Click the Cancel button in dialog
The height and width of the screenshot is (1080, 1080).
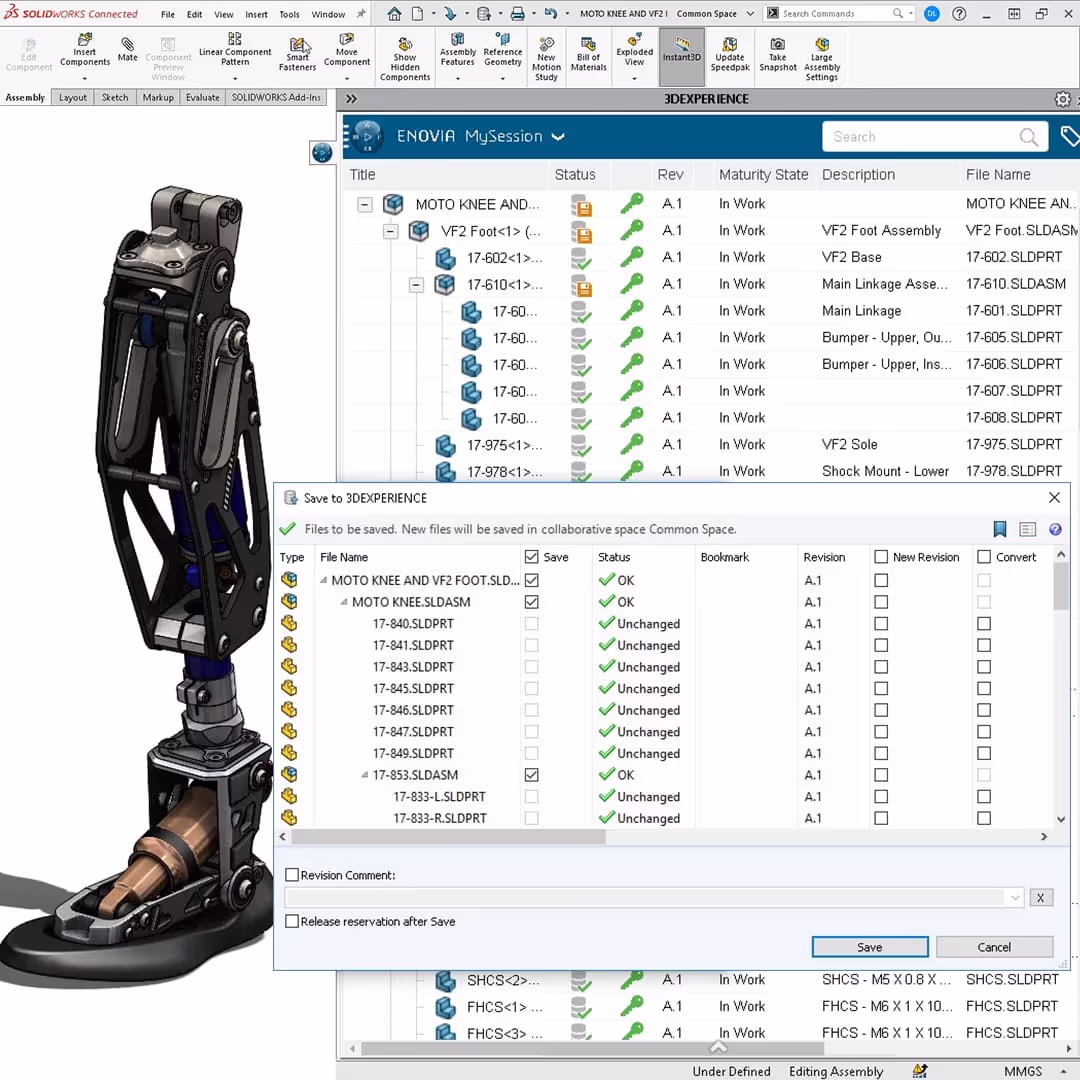(994, 947)
